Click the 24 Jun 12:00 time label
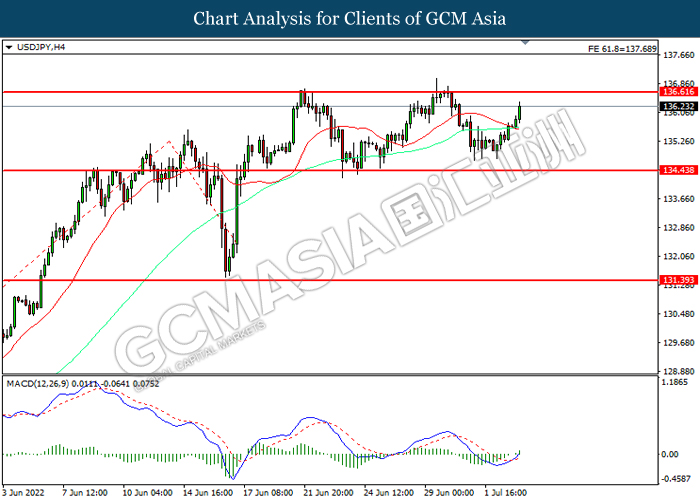 coord(389,493)
